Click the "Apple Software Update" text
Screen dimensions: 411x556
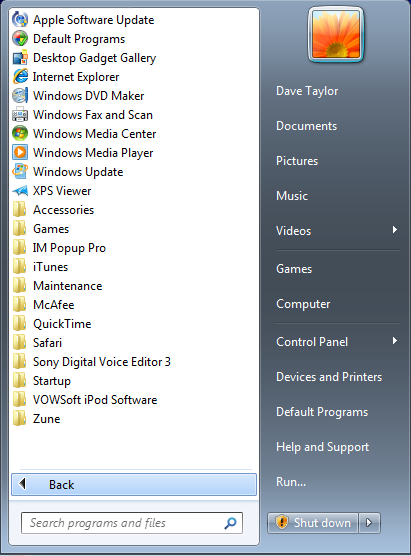(94, 20)
